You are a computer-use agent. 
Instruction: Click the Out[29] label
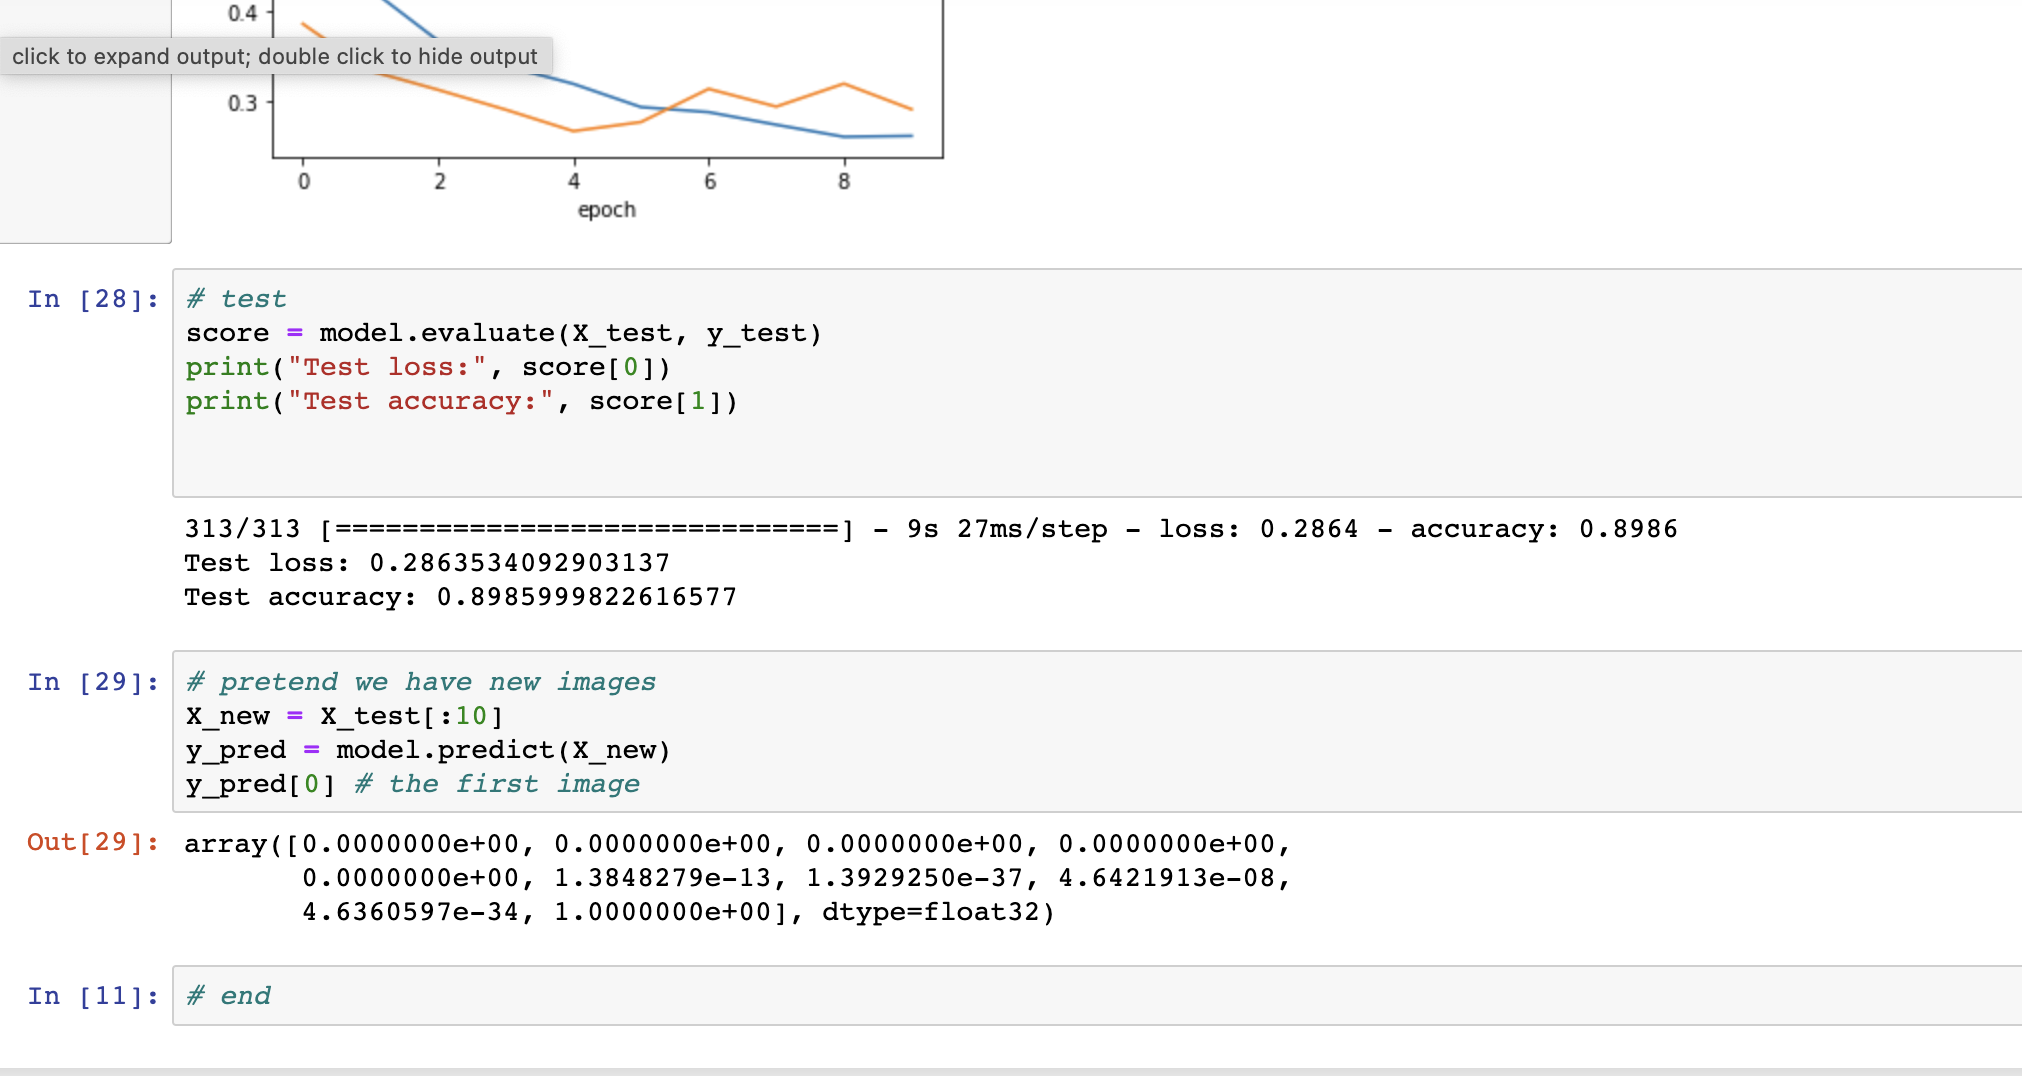pos(92,843)
